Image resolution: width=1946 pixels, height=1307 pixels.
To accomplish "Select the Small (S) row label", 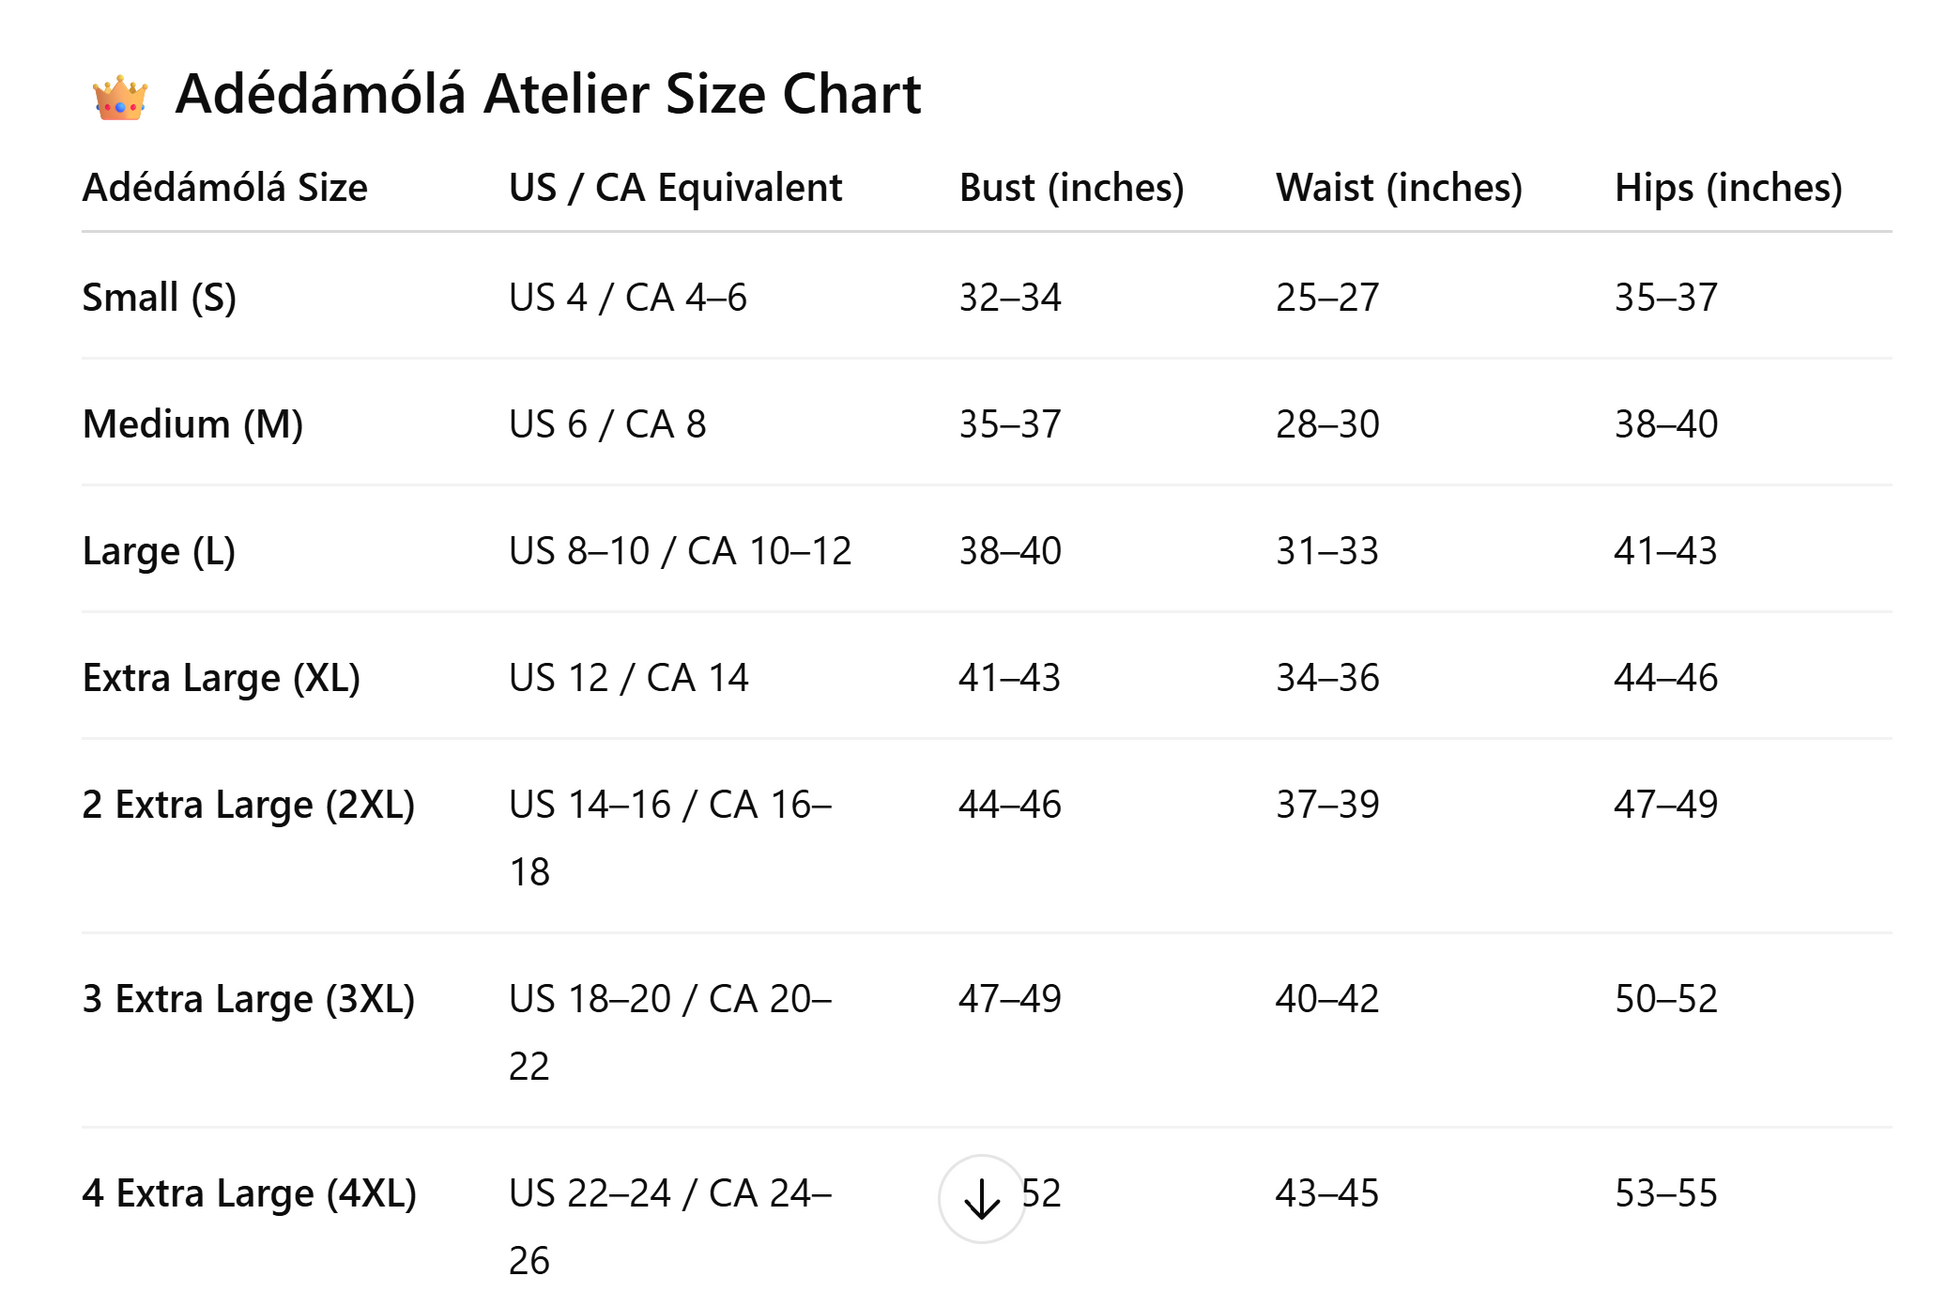I will (159, 297).
